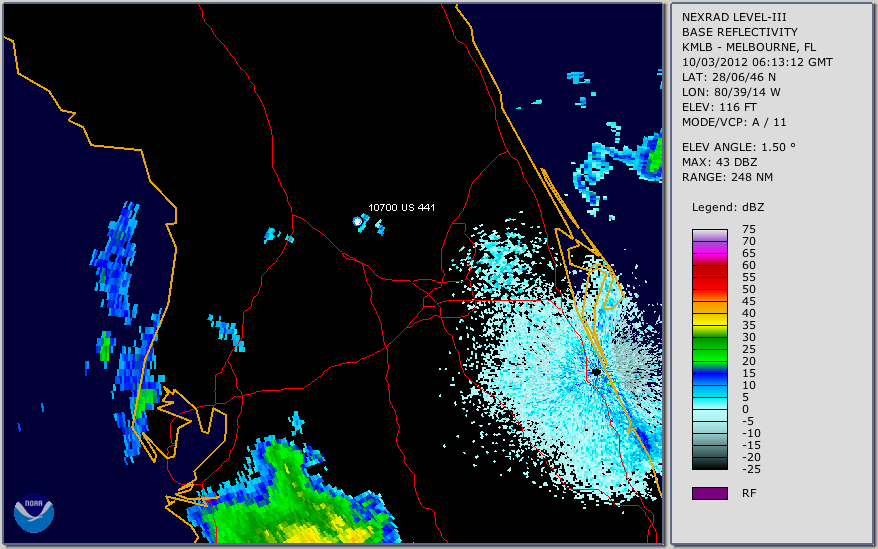Viewport: 878px width, 549px height.
Task: Click the 'BASE REFLECTIVITY' text
Action: click(x=739, y=32)
